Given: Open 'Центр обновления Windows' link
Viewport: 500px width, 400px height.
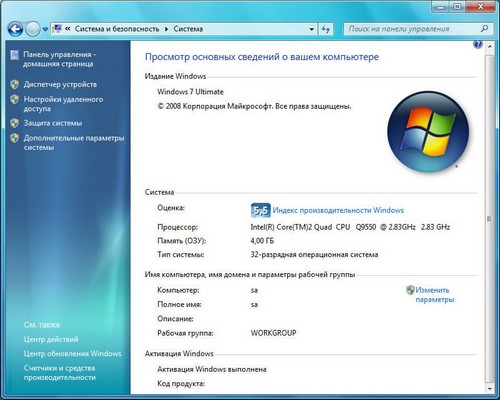Looking at the screenshot, I should [72, 354].
